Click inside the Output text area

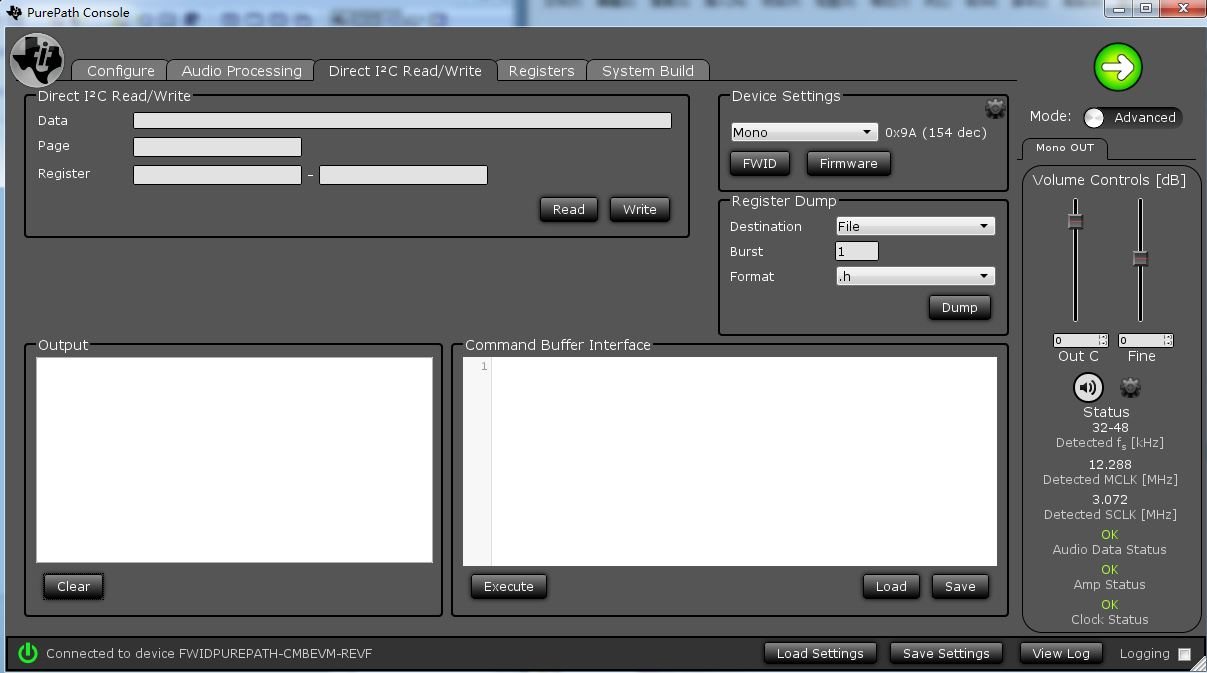pos(234,460)
